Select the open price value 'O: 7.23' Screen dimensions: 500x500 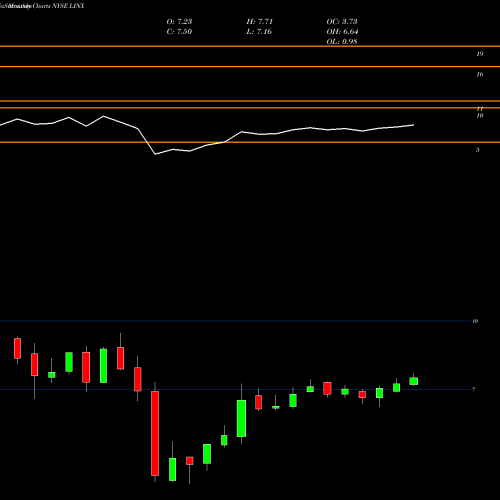[179, 22]
